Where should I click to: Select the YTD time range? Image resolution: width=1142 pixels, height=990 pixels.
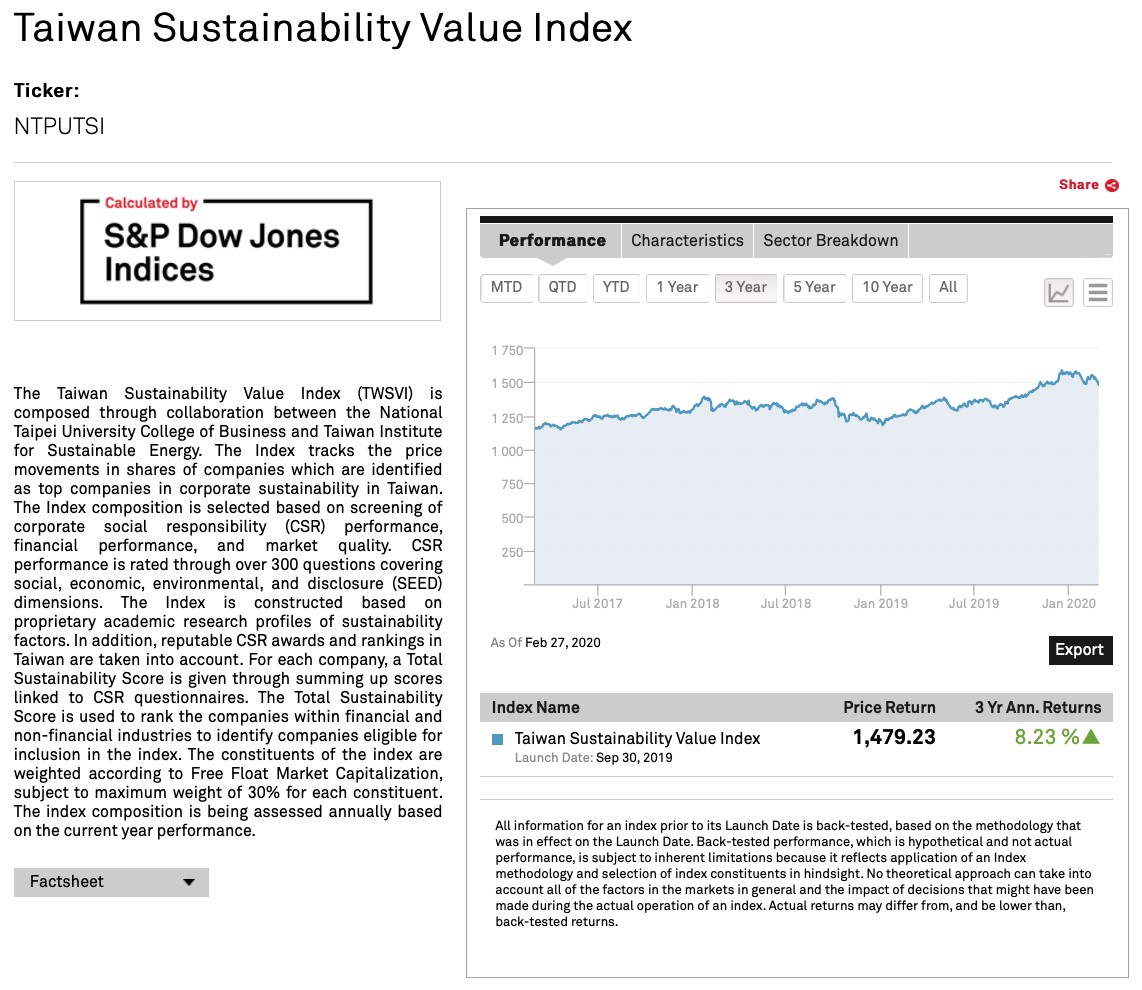(x=616, y=287)
